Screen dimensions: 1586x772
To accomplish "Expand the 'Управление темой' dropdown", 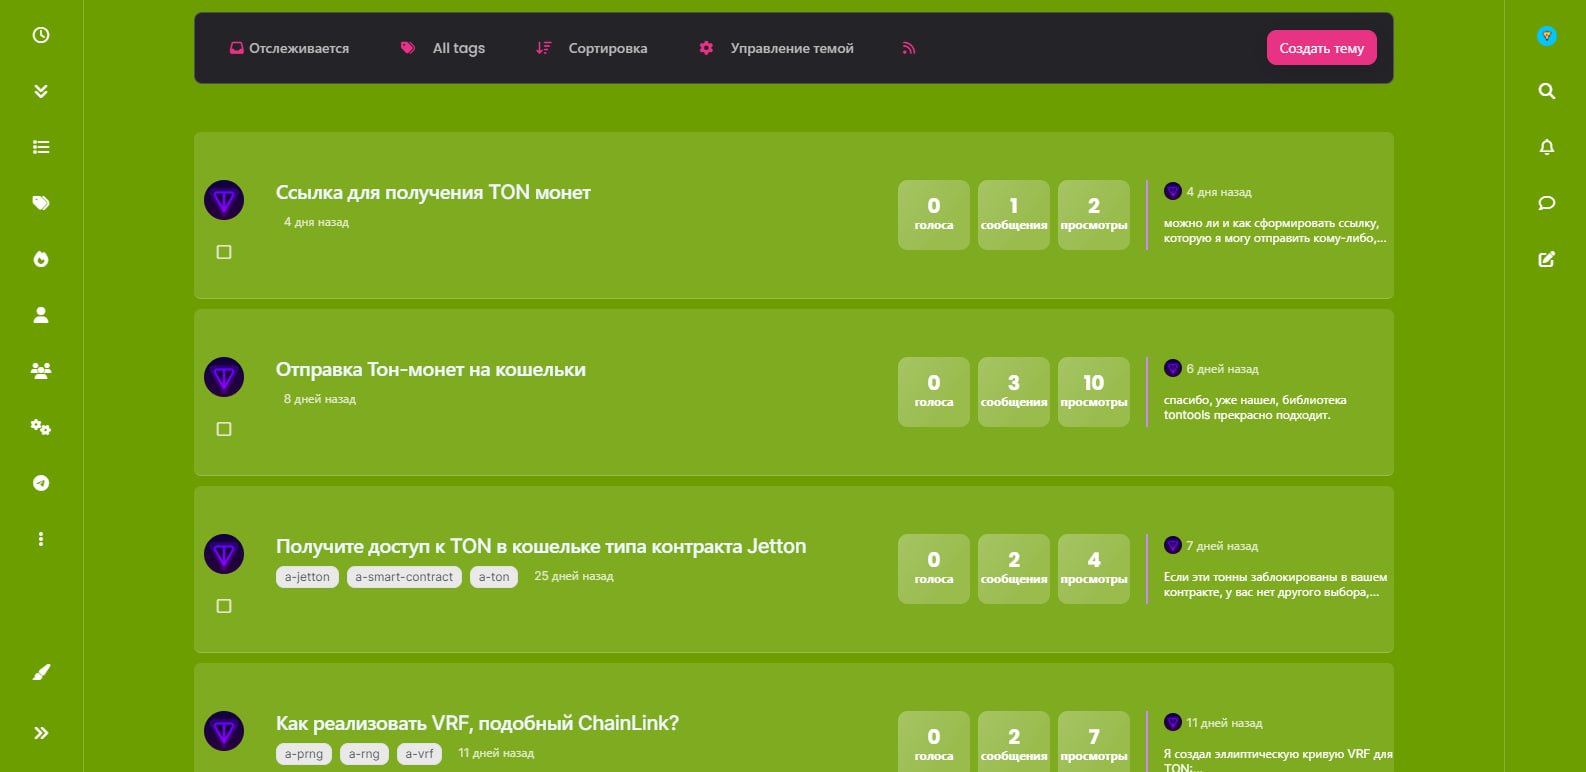I will [x=777, y=48].
